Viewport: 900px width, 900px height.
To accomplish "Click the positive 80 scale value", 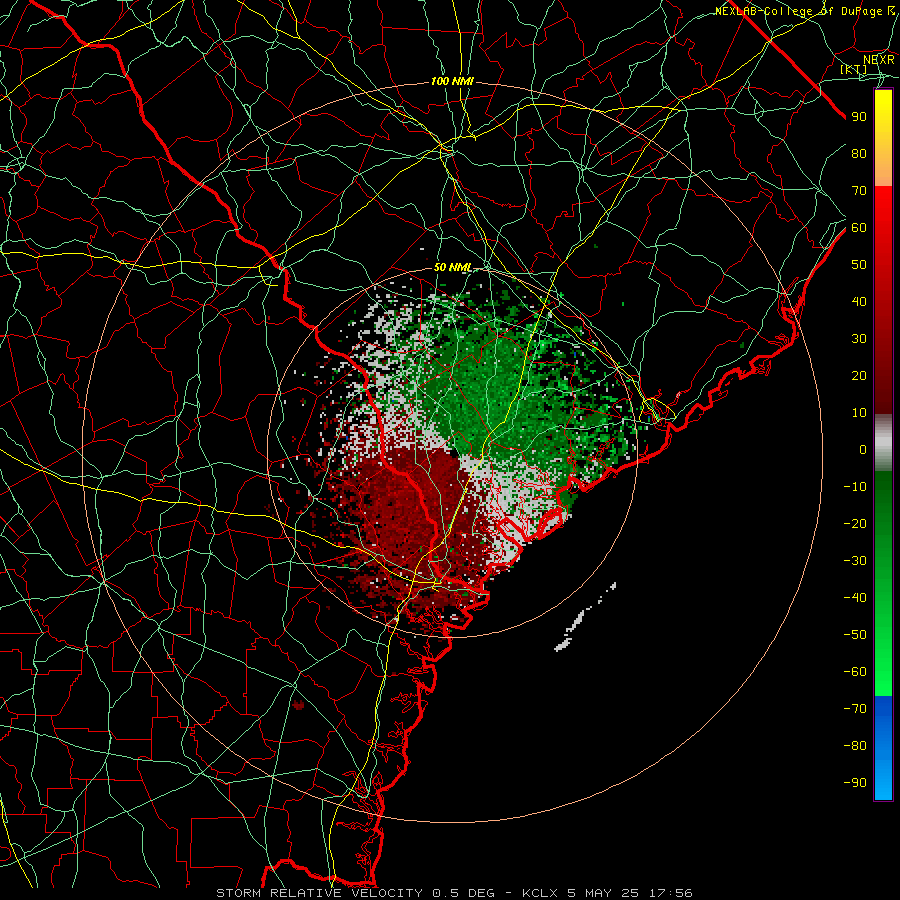I will click(x=859, y=153).
